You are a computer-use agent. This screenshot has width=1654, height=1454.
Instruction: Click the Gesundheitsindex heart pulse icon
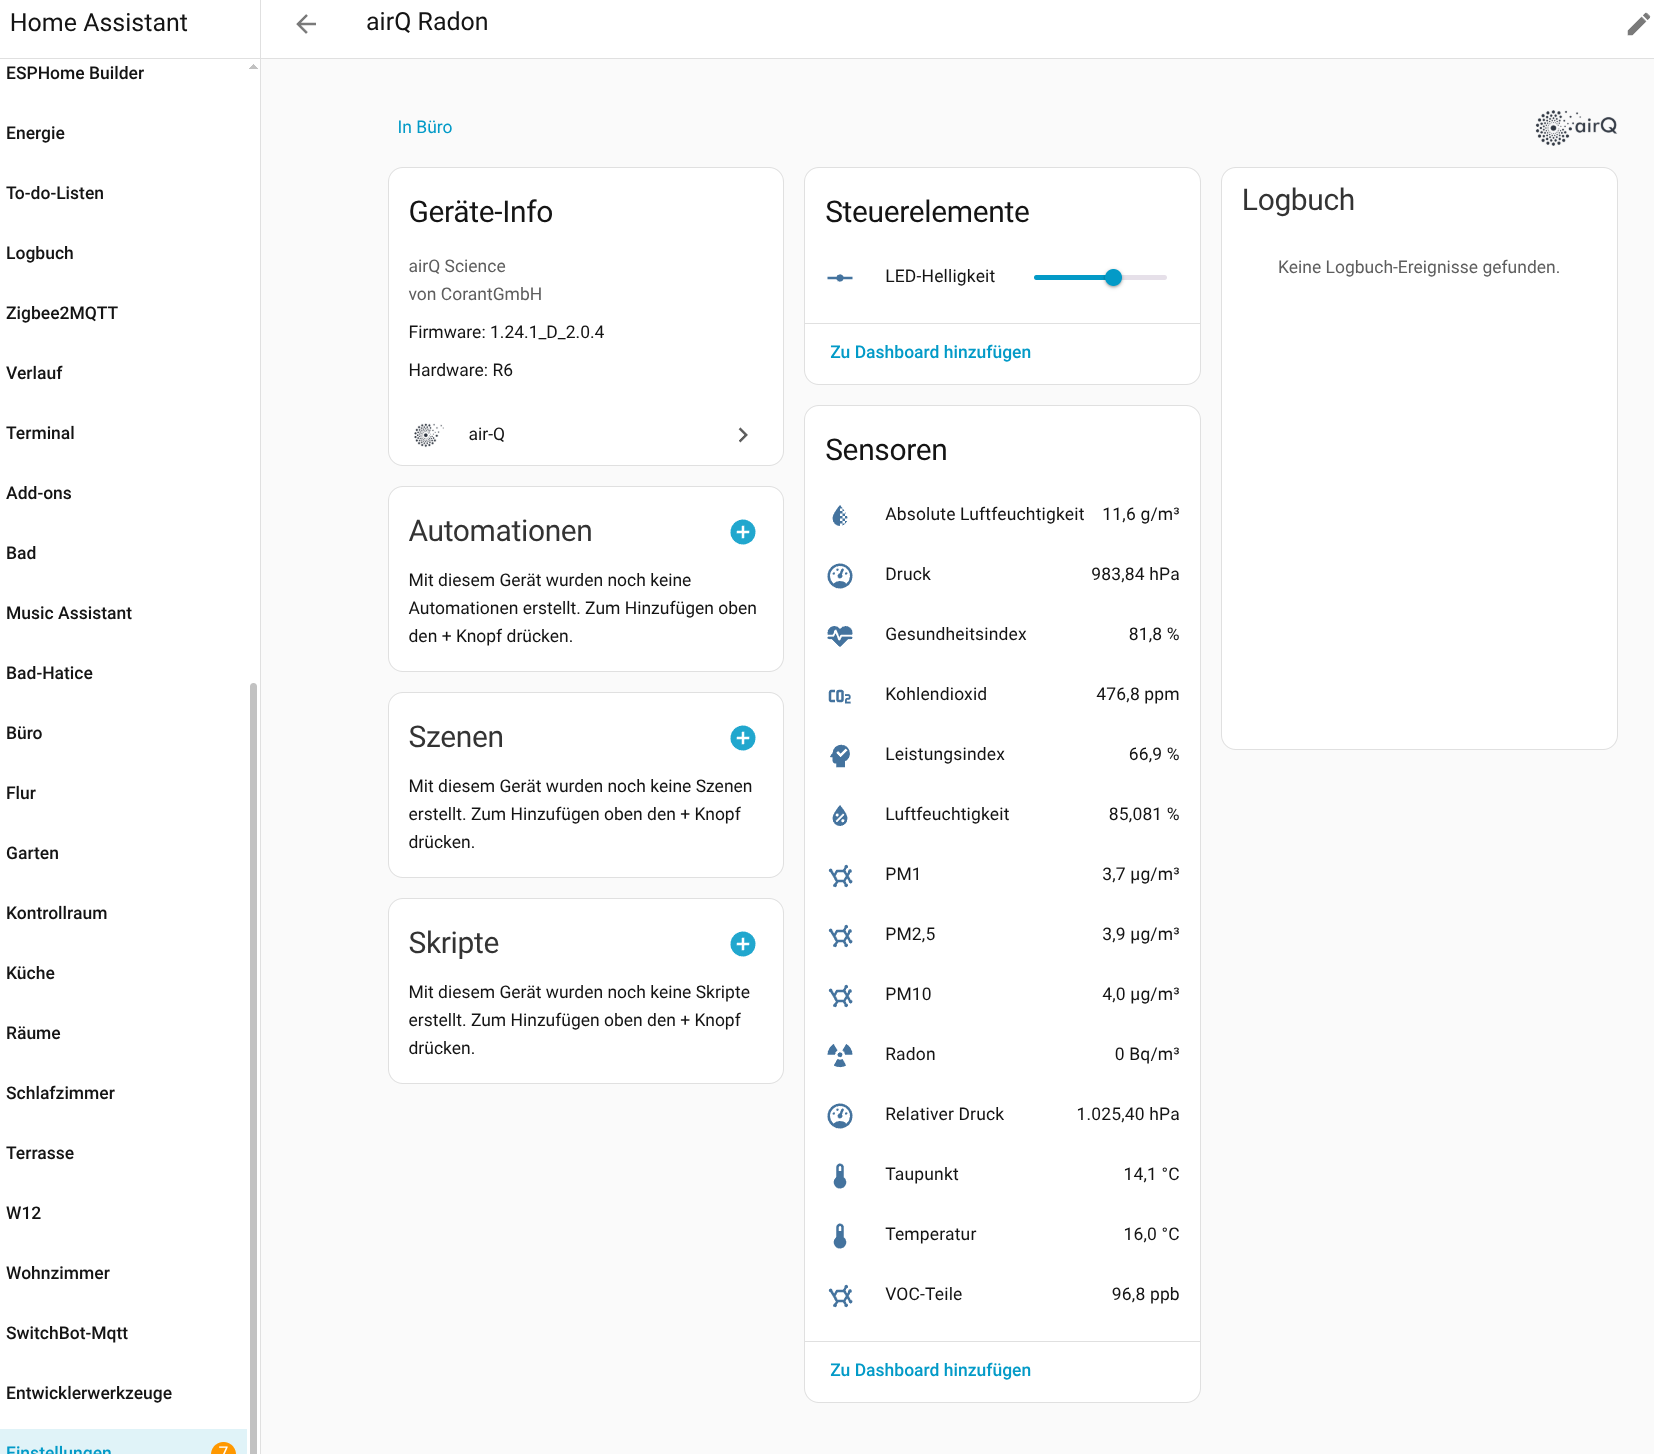tap(840, 635)
